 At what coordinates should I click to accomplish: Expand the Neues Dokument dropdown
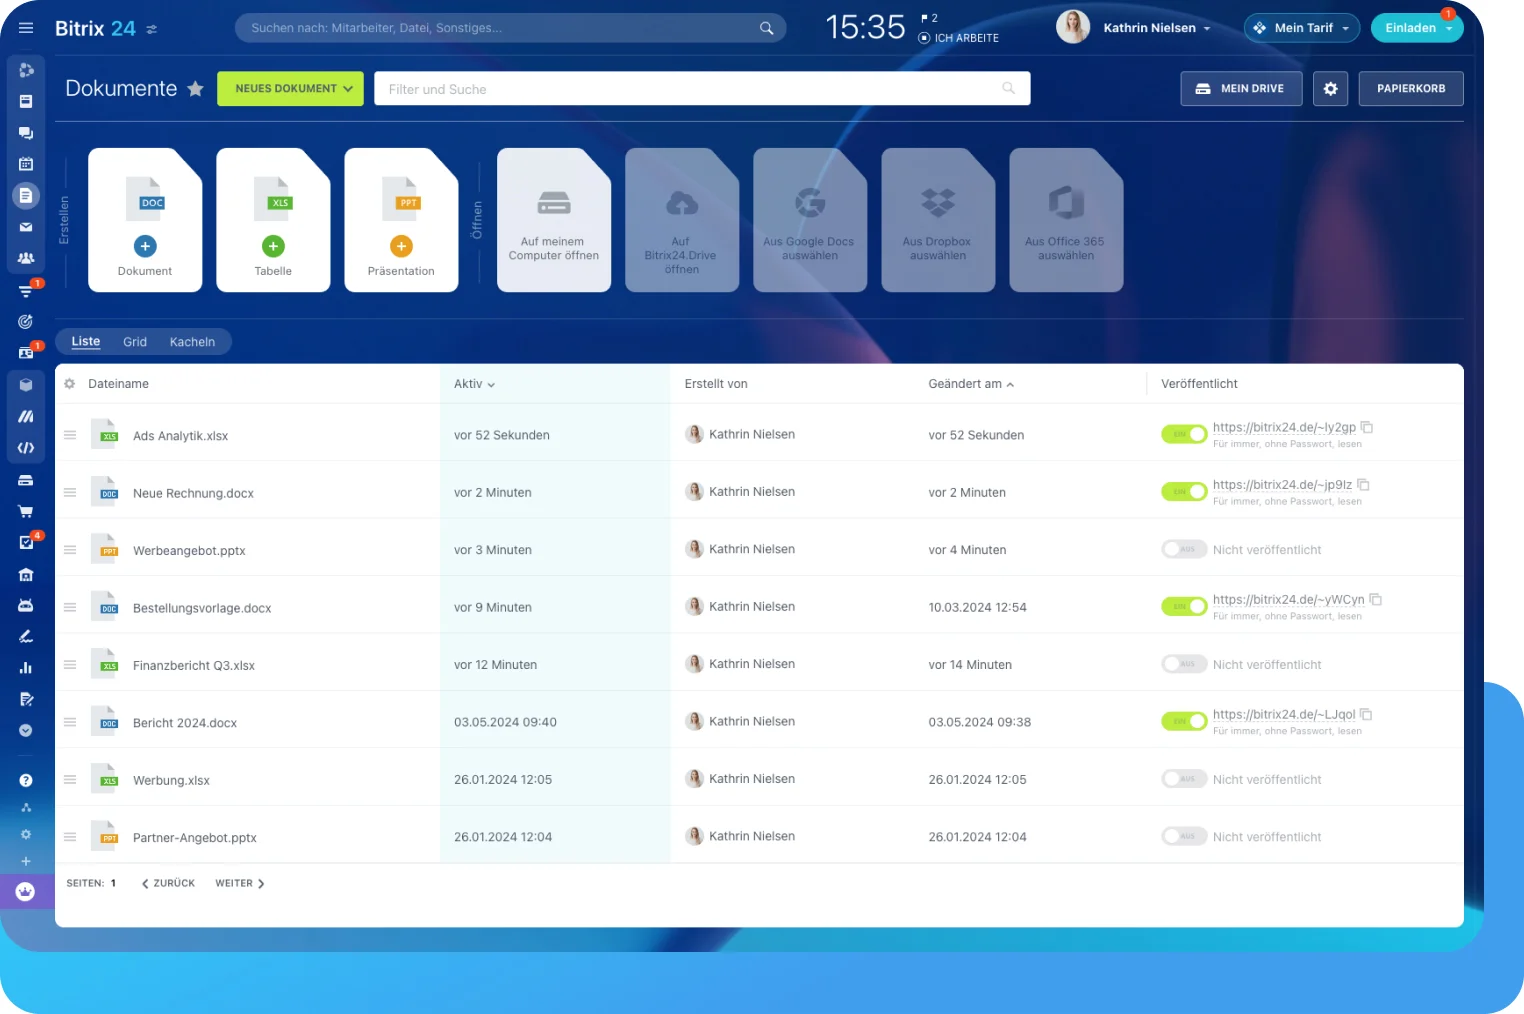(x=348, y=89)
